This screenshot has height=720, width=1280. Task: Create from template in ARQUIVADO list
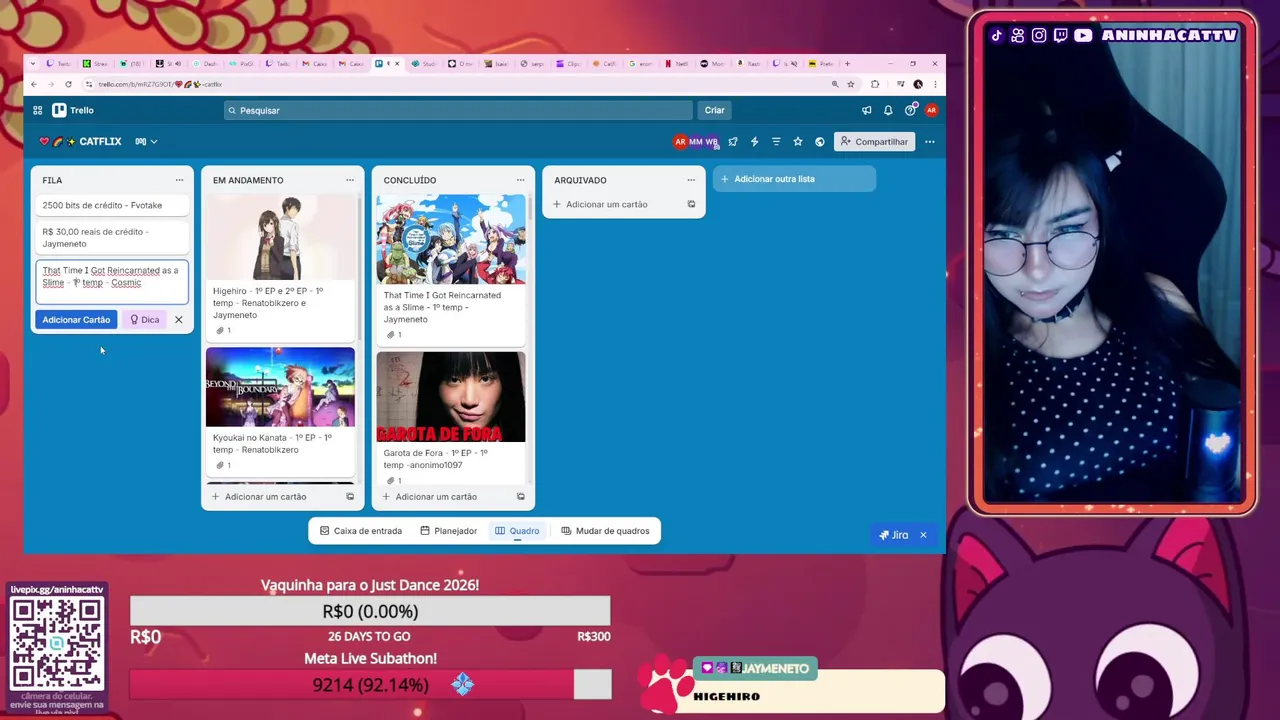pos(691,204)
